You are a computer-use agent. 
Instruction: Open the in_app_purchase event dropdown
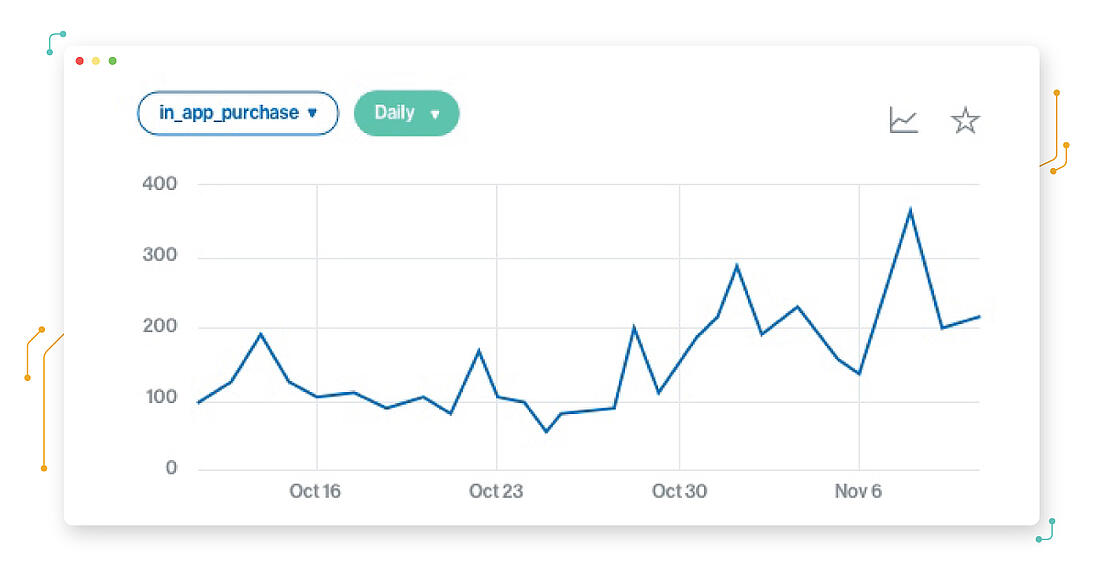pyautogui.click(x=238, y=113)
